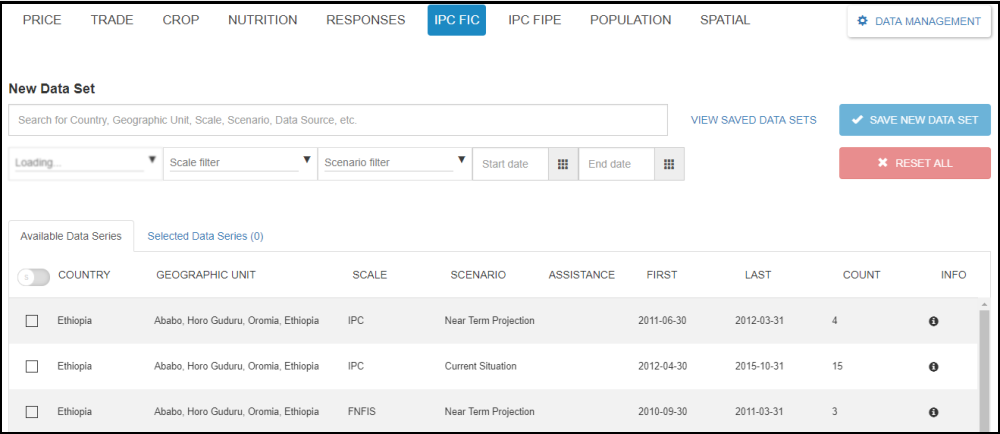Toggle the select-all switch beside COUNTRY
The image size is (1000, 434).
pos(33,276)
